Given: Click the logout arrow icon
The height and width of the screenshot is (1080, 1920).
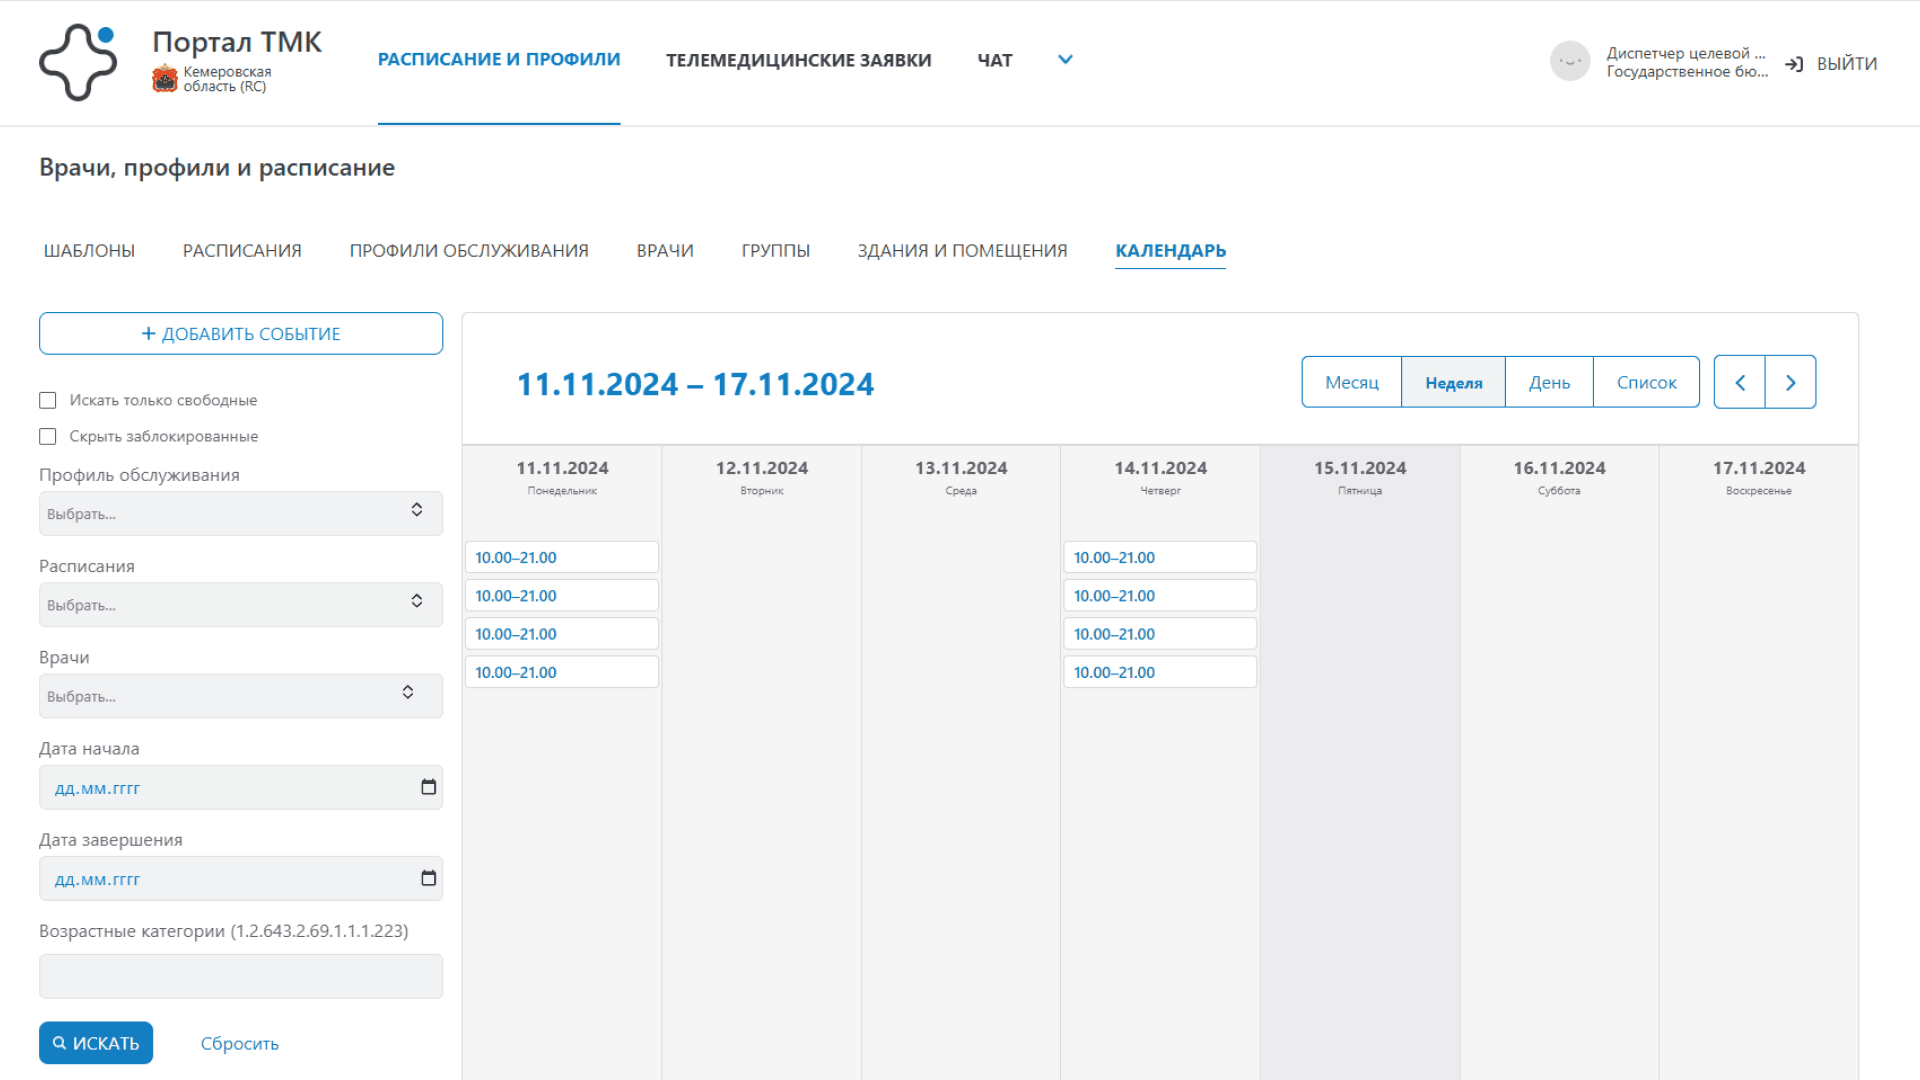Looking at the screenshot, I should pos(1794,64).
